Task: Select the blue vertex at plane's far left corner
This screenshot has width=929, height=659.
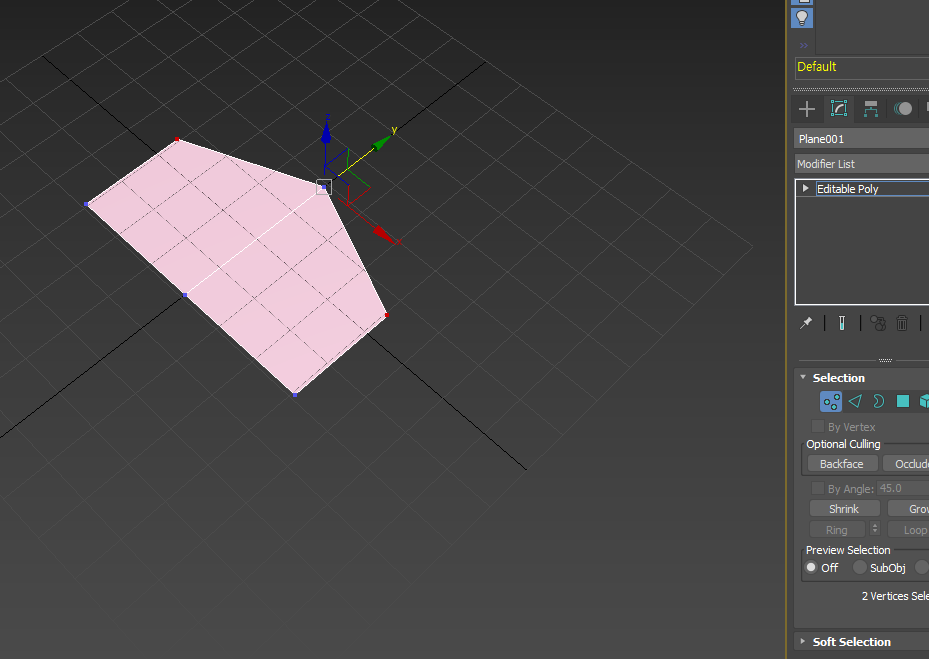Action: click(87, 204)
